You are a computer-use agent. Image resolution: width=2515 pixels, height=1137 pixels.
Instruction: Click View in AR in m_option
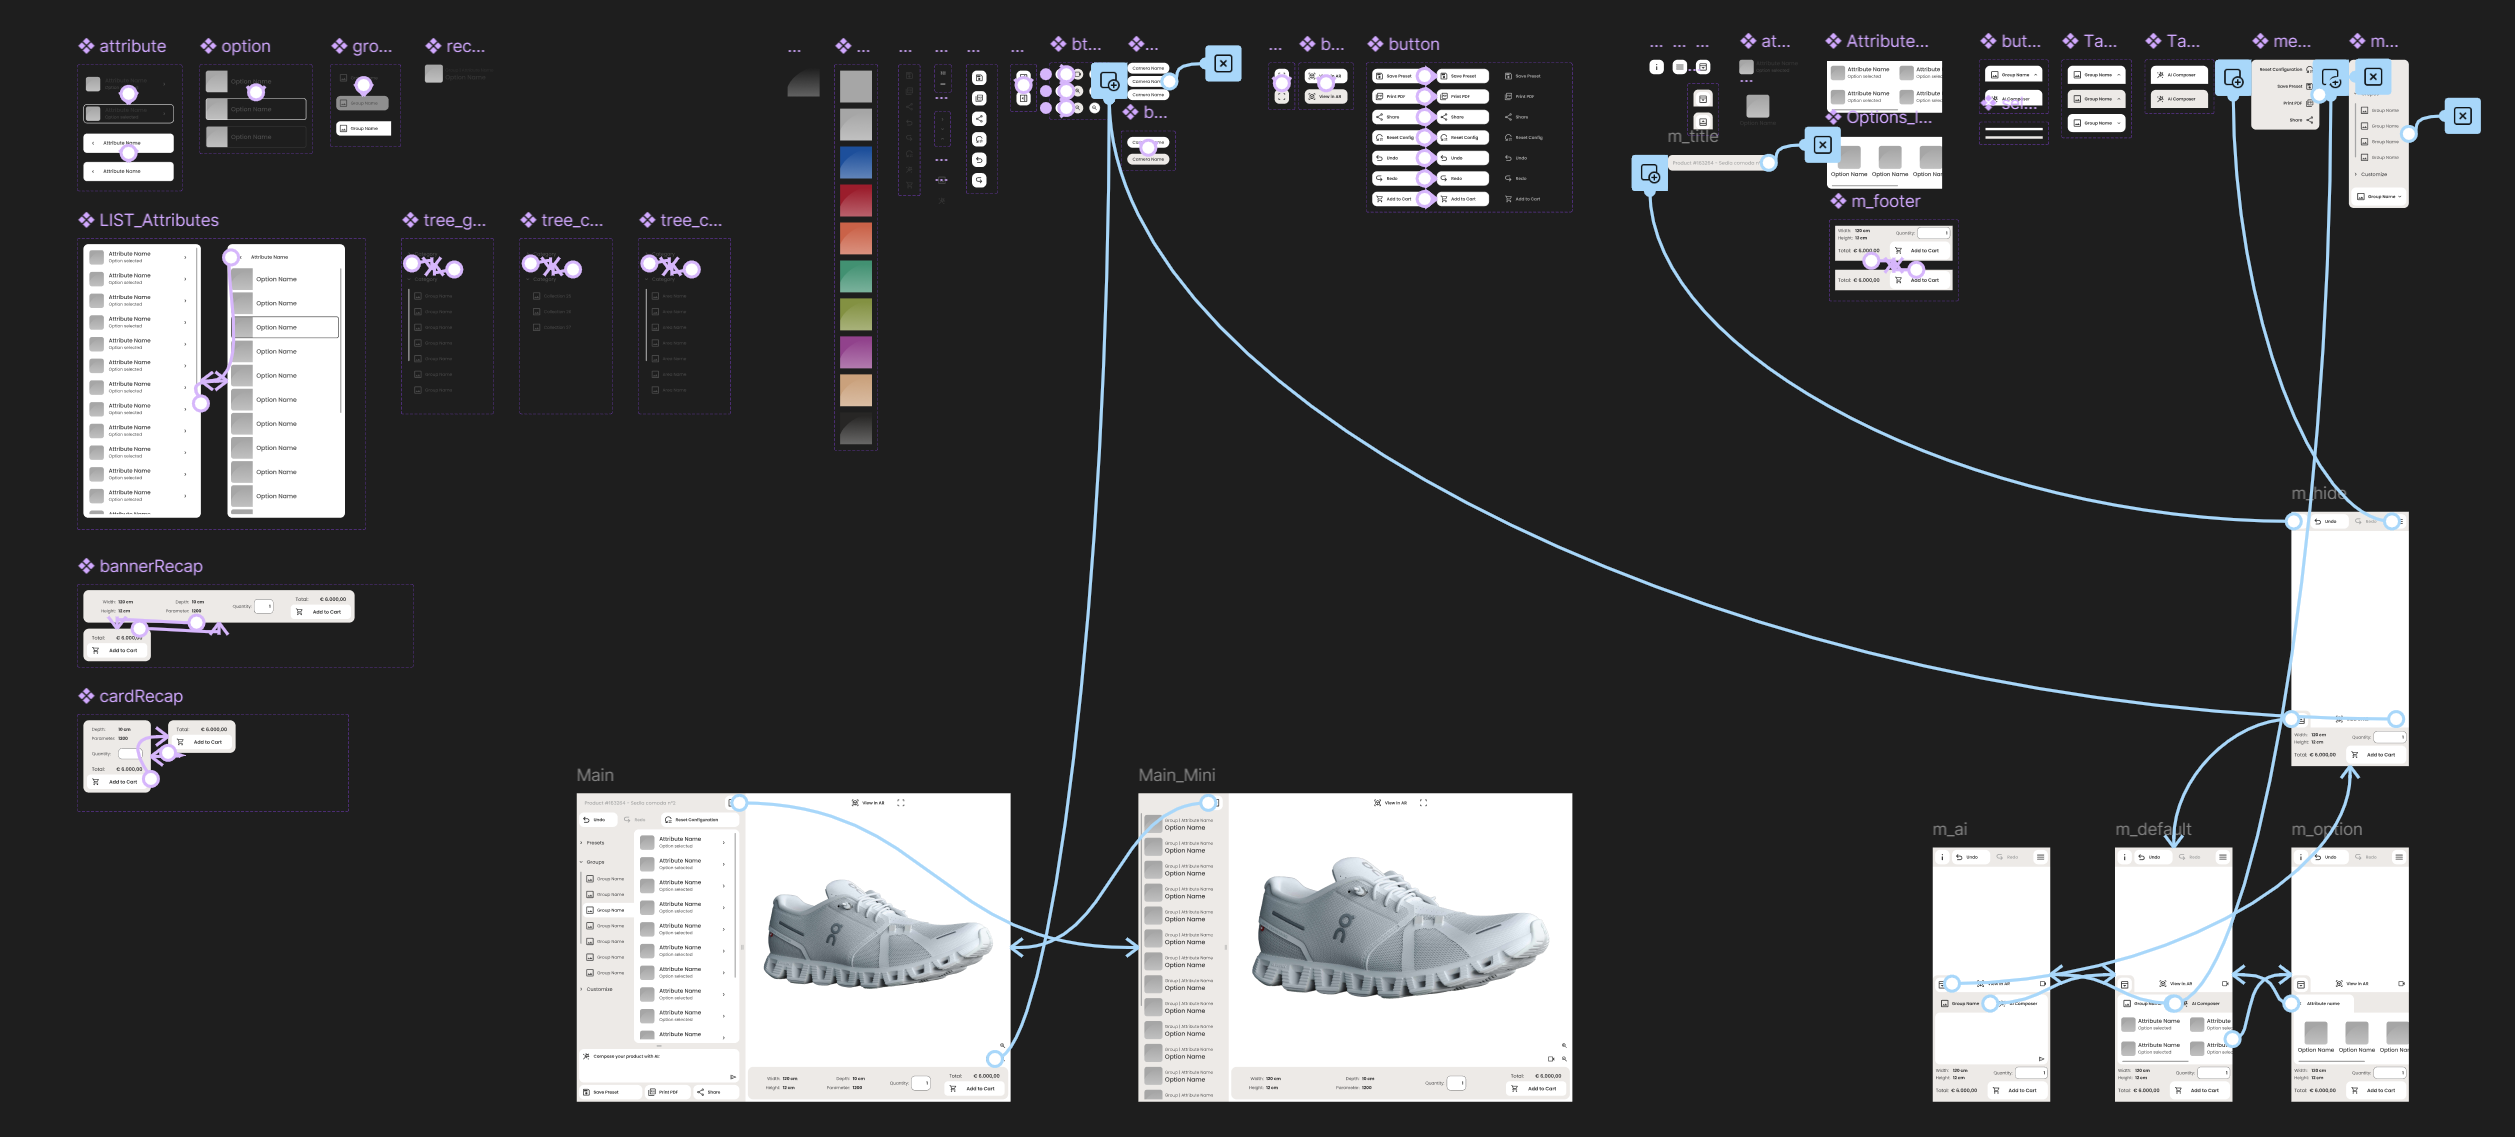(2352, 984)
